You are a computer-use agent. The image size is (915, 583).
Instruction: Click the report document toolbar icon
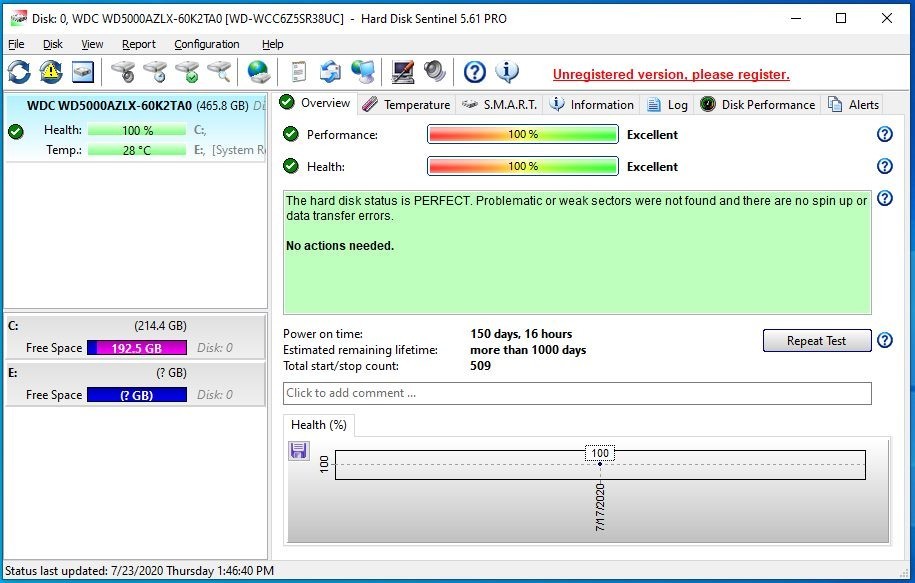point(299,72)
